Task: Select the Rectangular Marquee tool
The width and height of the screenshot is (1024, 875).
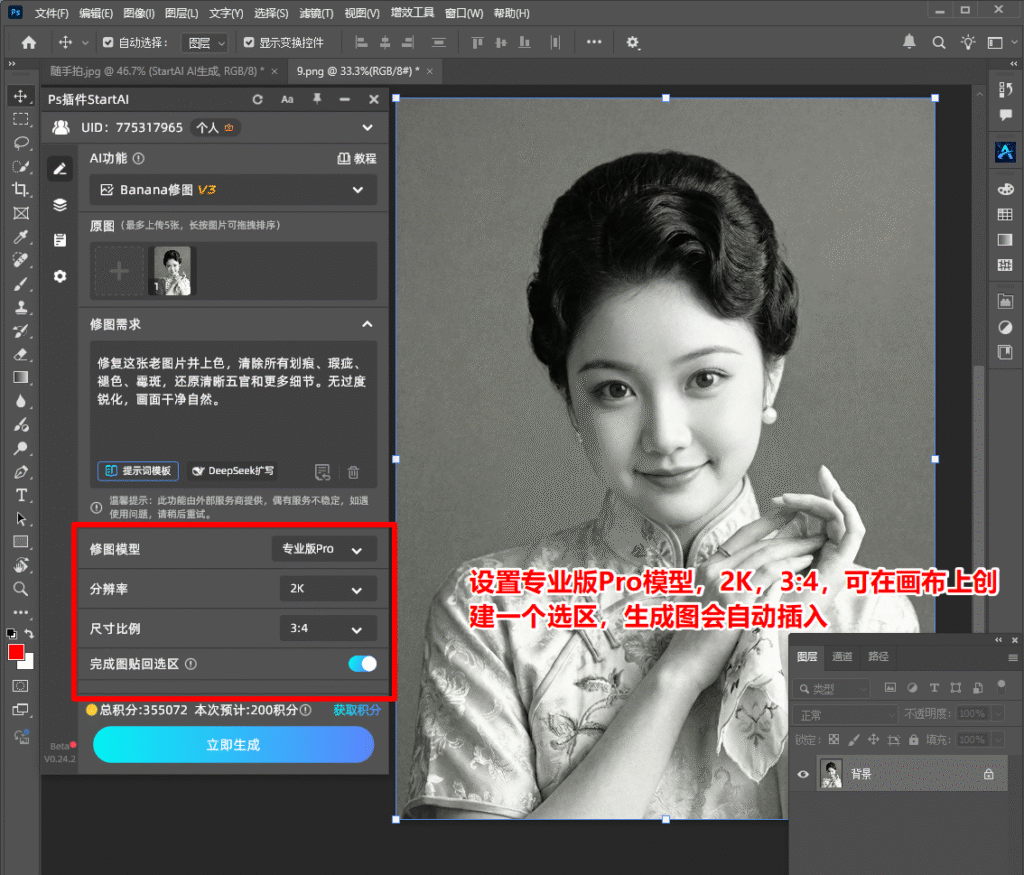Action: [21, 119]
